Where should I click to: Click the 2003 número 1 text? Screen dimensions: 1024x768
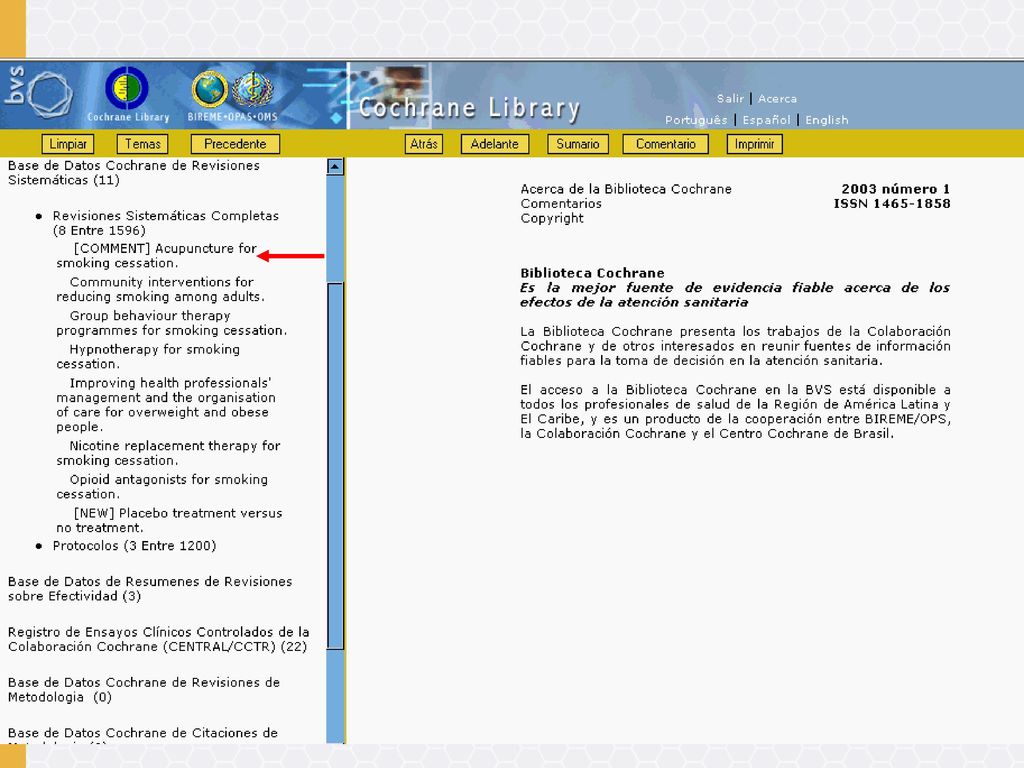[x=895, y=189]
